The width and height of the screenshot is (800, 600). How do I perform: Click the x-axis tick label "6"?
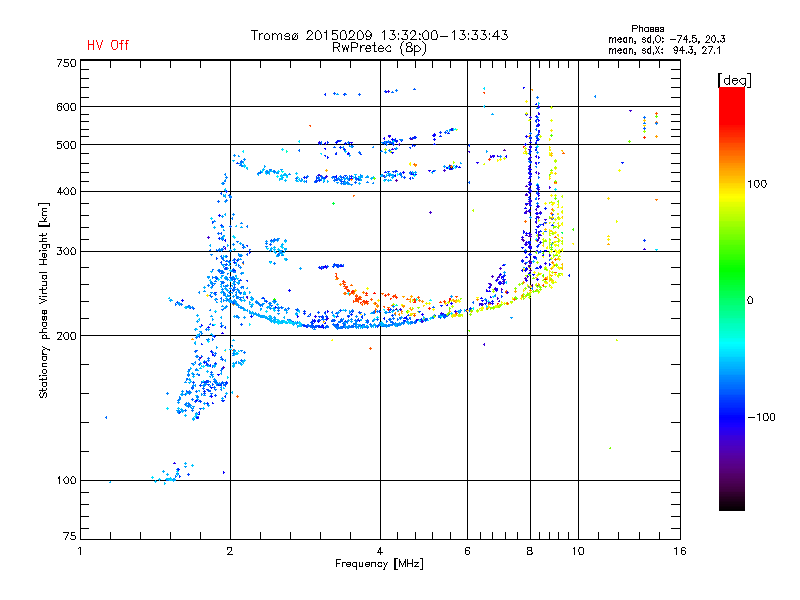[467, 551]
